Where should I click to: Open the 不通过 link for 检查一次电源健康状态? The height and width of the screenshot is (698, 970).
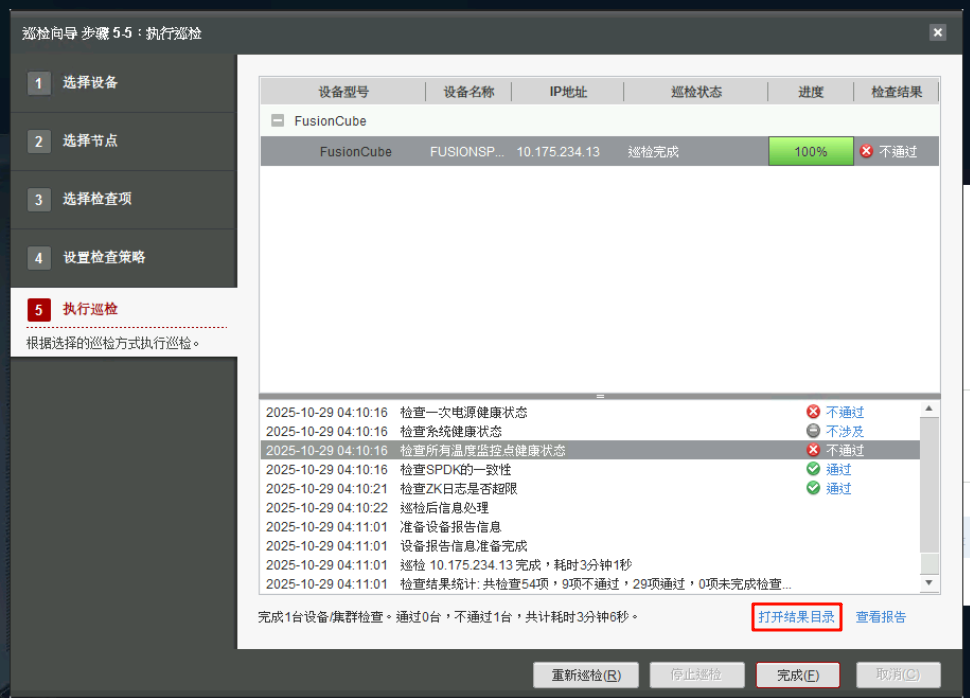coord(845,412)
